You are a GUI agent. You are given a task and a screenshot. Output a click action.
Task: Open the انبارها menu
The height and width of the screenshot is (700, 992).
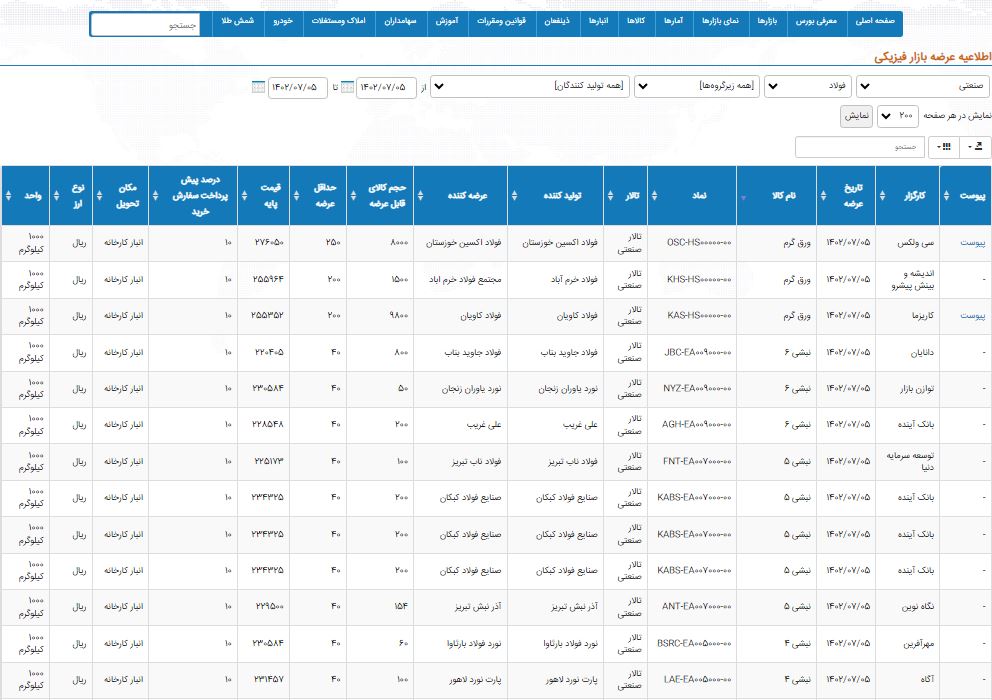(x=598, y=22)
